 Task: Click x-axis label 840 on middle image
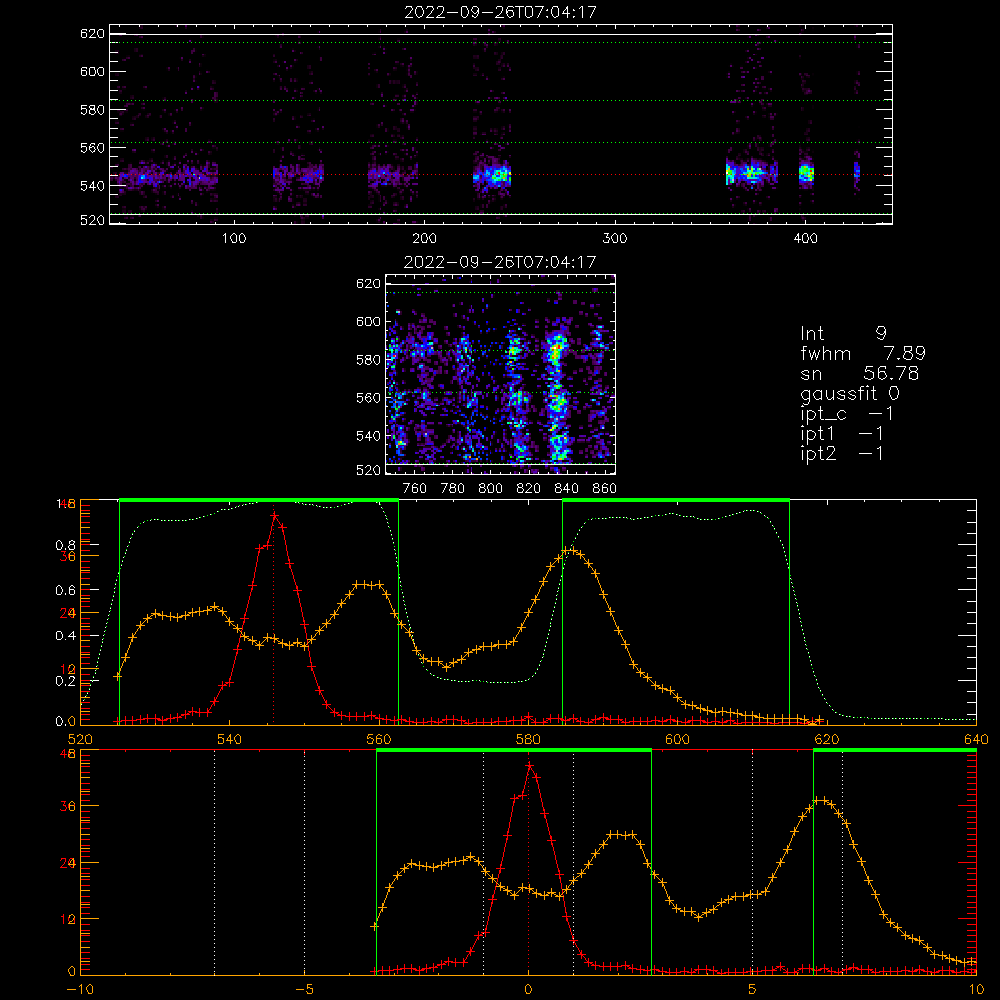pyautogui.click(x=566, y=489)
